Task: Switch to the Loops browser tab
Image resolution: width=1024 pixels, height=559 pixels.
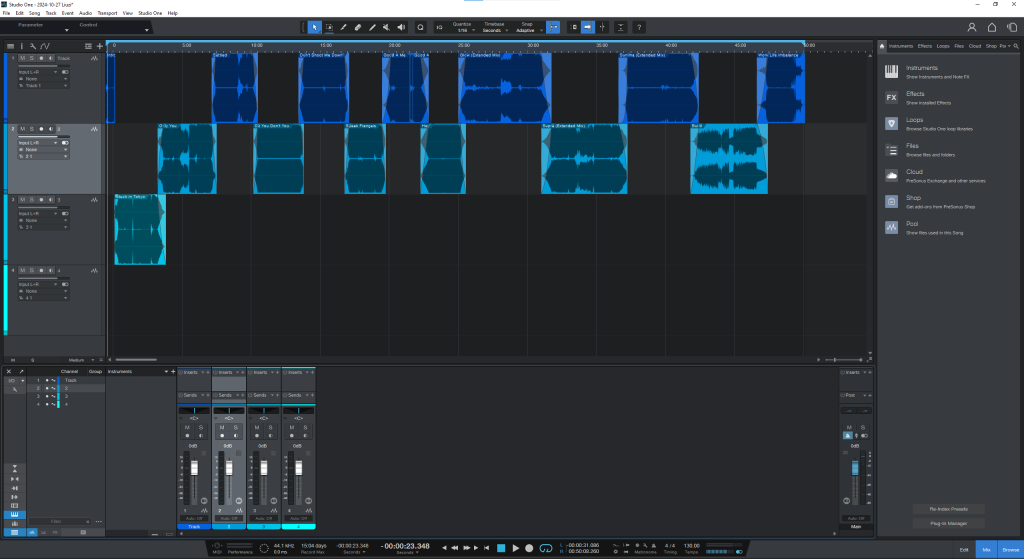Action: tap(943, 46)
